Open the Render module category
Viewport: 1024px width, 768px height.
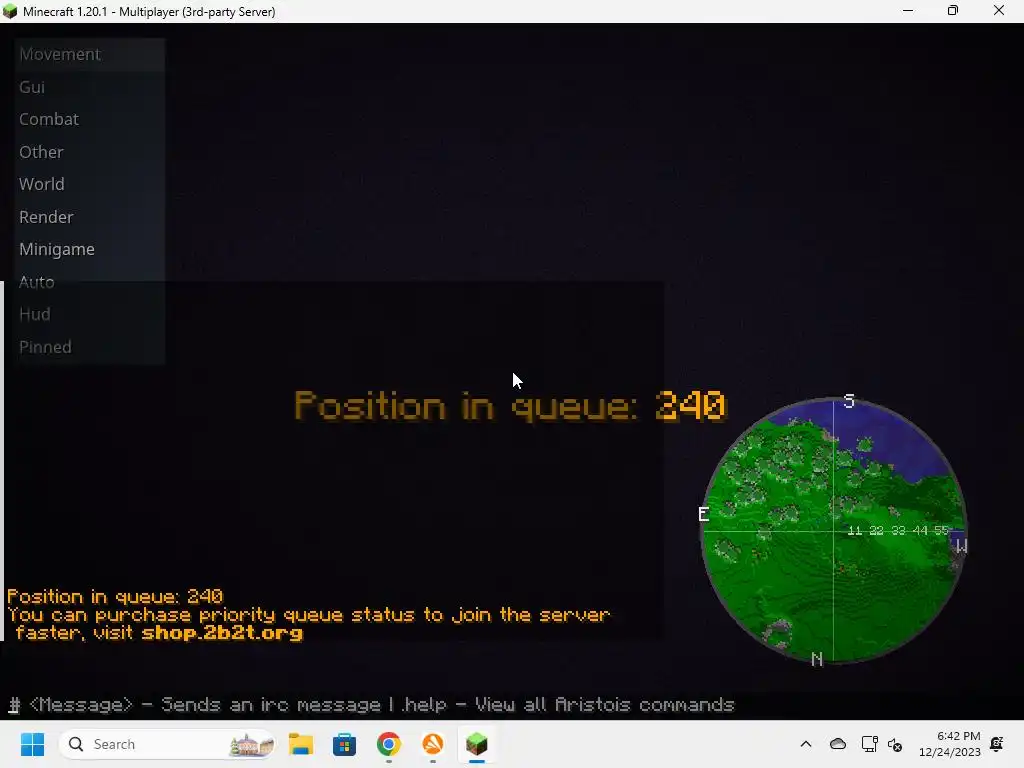pyautogui.click(x=89, y=217)
